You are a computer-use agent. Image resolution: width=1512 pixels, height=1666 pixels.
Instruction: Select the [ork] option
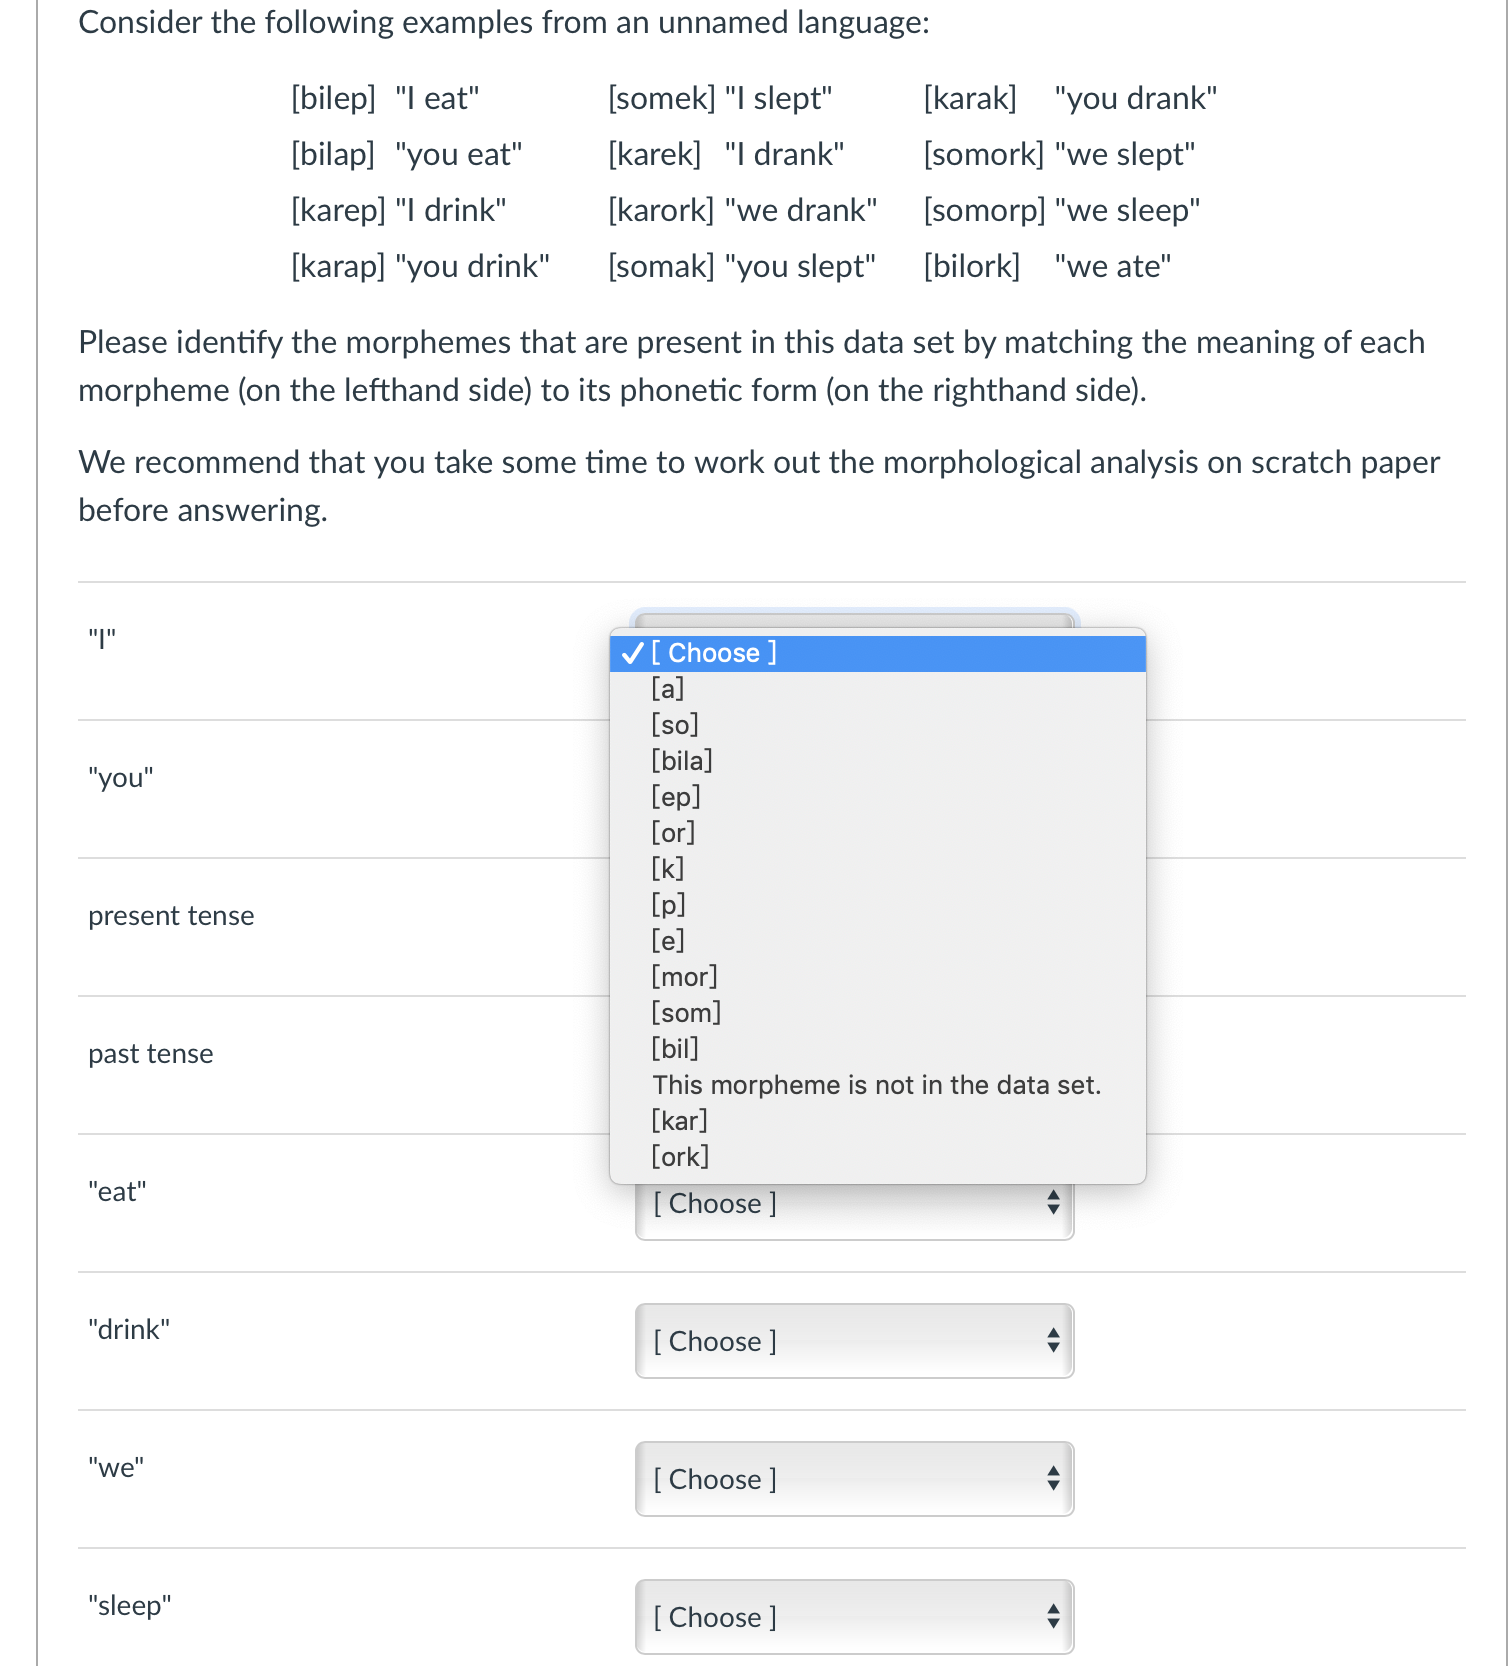877,1156
